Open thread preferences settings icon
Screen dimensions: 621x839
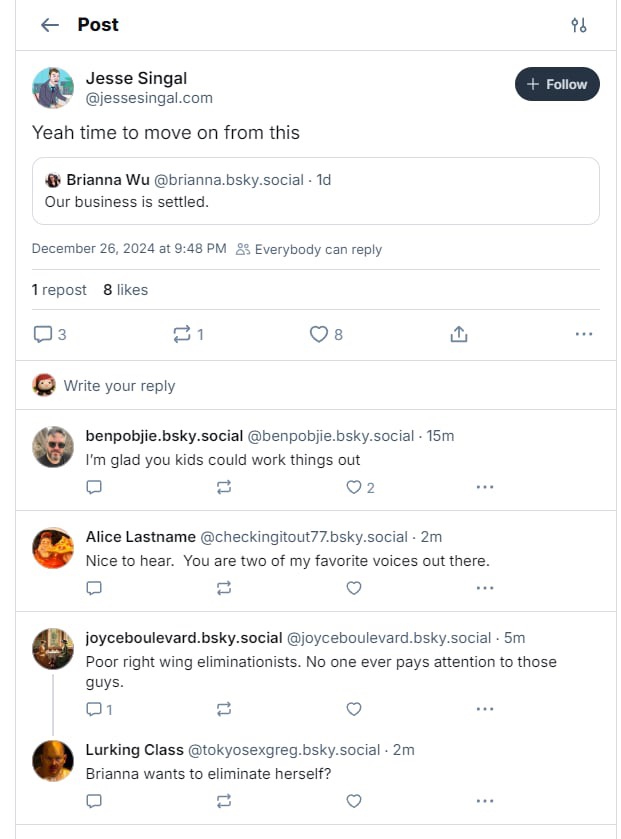tap(579, 25)
